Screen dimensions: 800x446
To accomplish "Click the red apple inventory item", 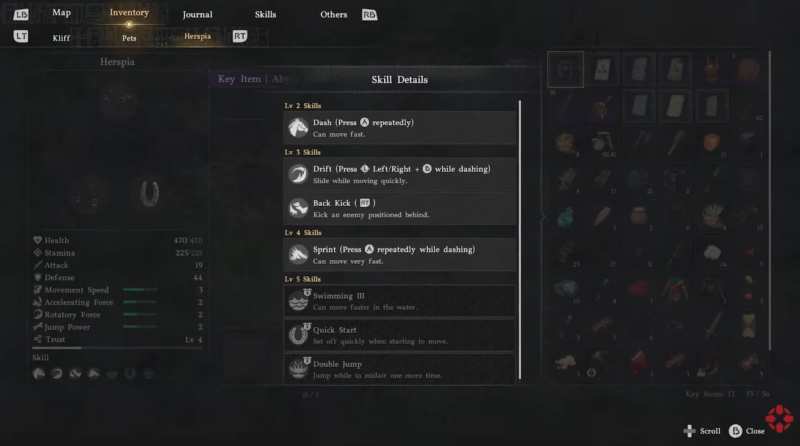I will [x=711, y=142].
